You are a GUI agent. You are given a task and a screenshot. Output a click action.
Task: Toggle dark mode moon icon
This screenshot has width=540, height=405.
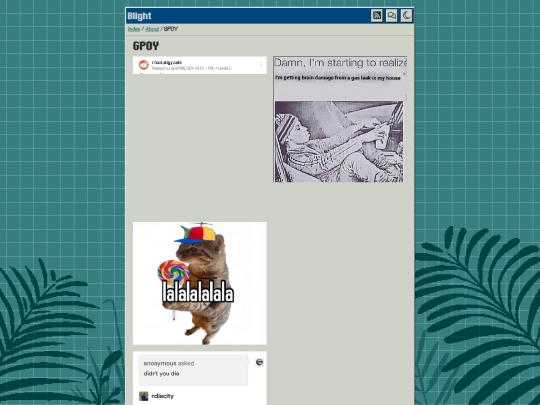(x=406, y=15)
